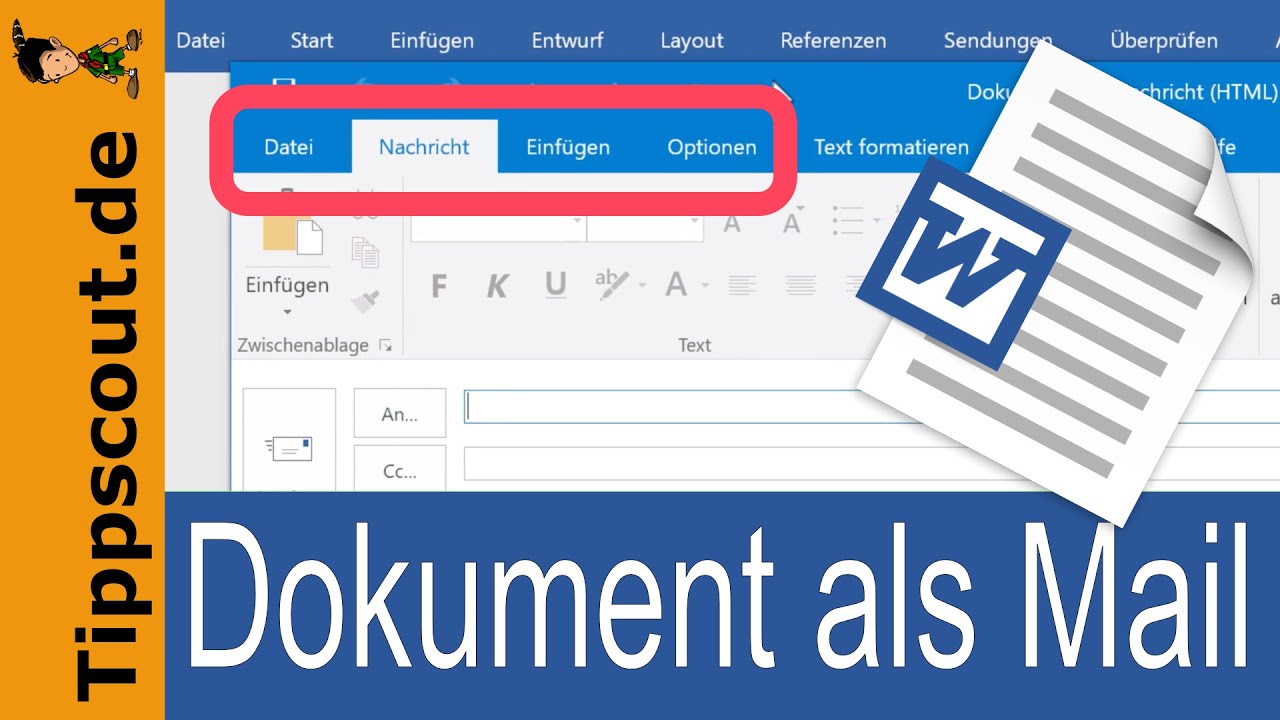Click the large Einfügen paste clipboard icon
Image resolution: width=1280 pixels, height=720 pixels.
(x=292, y=231)
